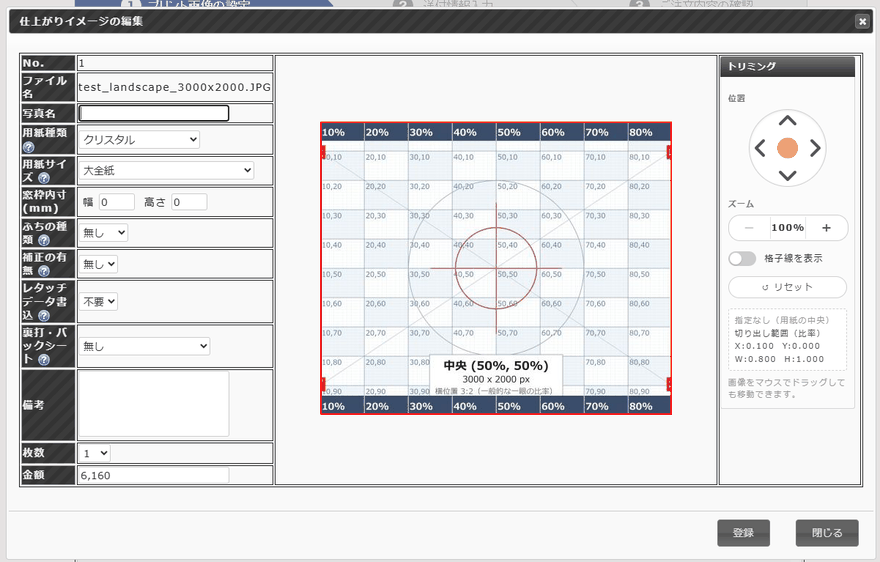Screen dimensions: 880x562
Task: Open help icon next to 補正の有無
Action: [44, 271]
